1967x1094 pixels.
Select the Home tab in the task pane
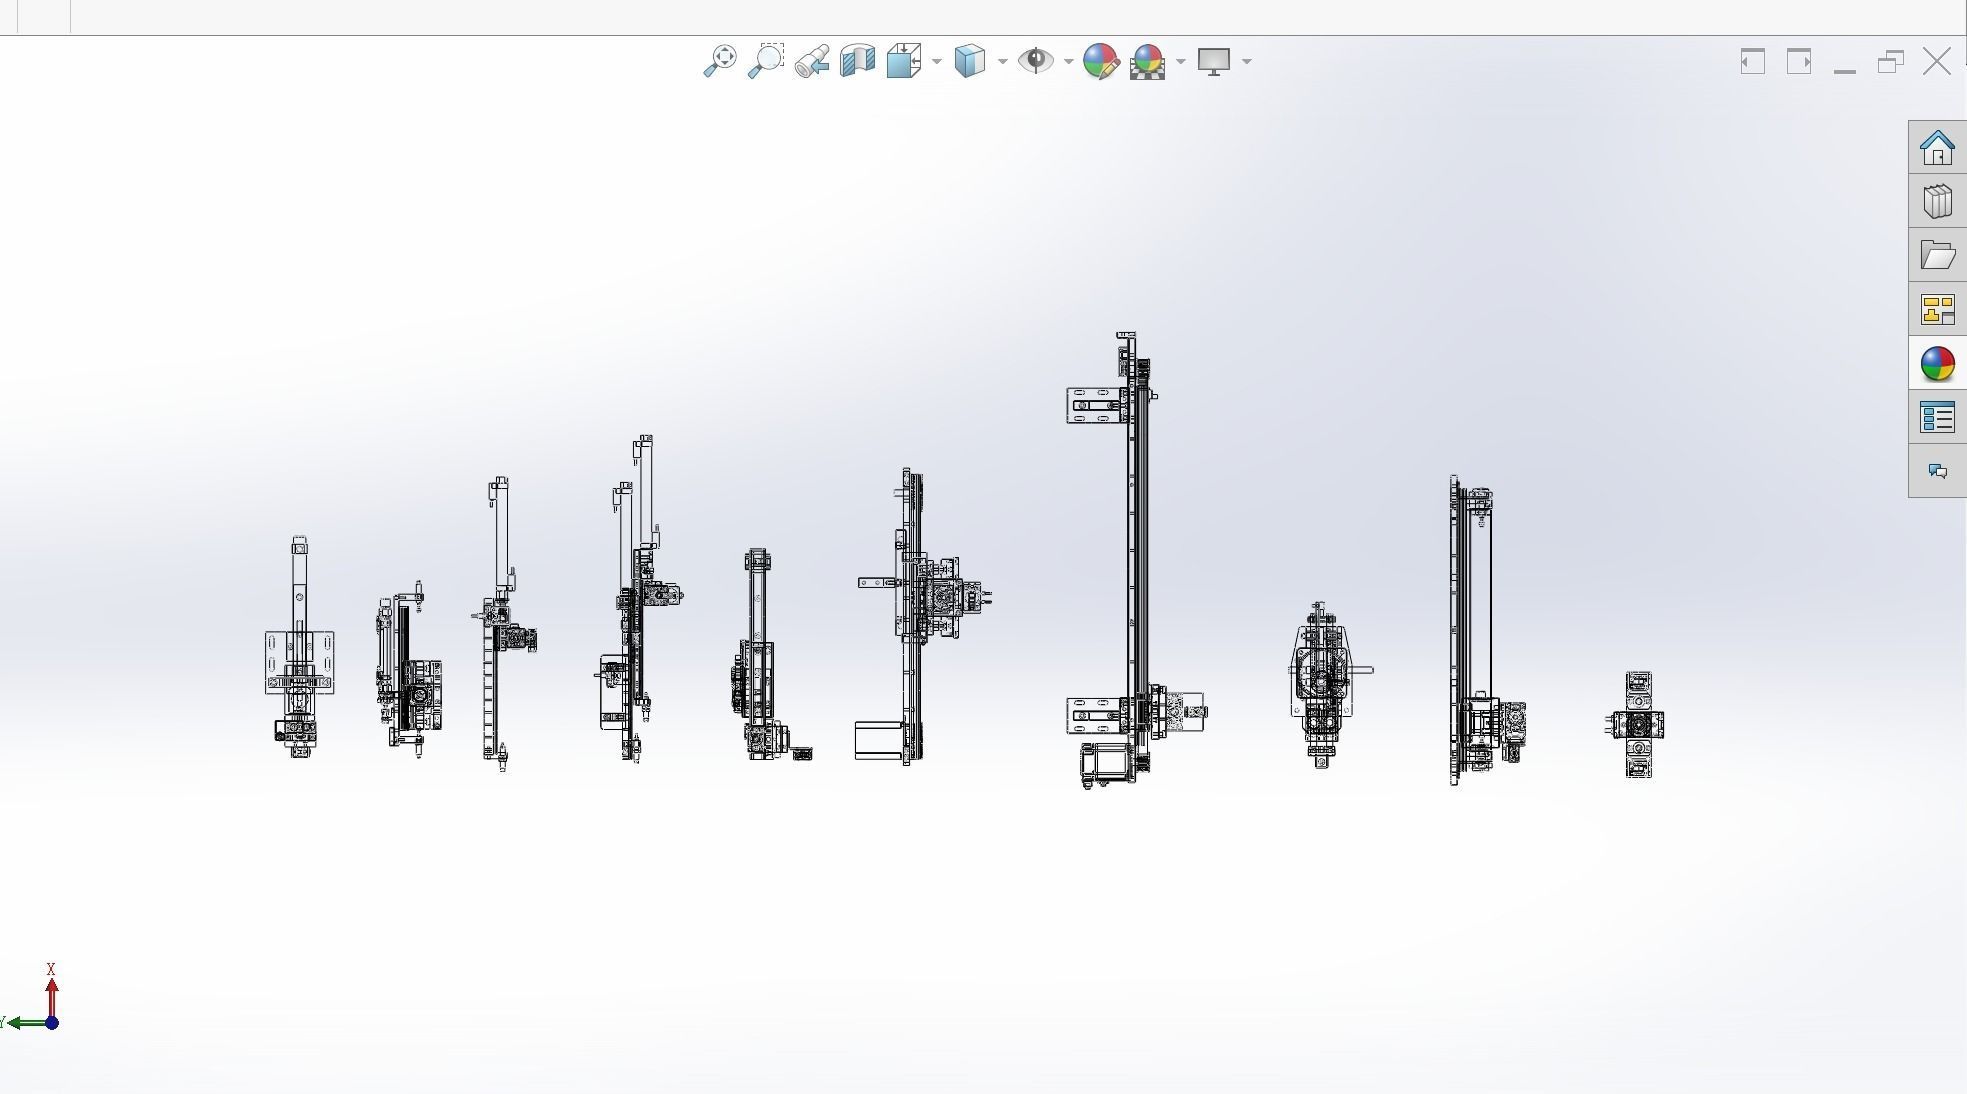(1938, 150)
